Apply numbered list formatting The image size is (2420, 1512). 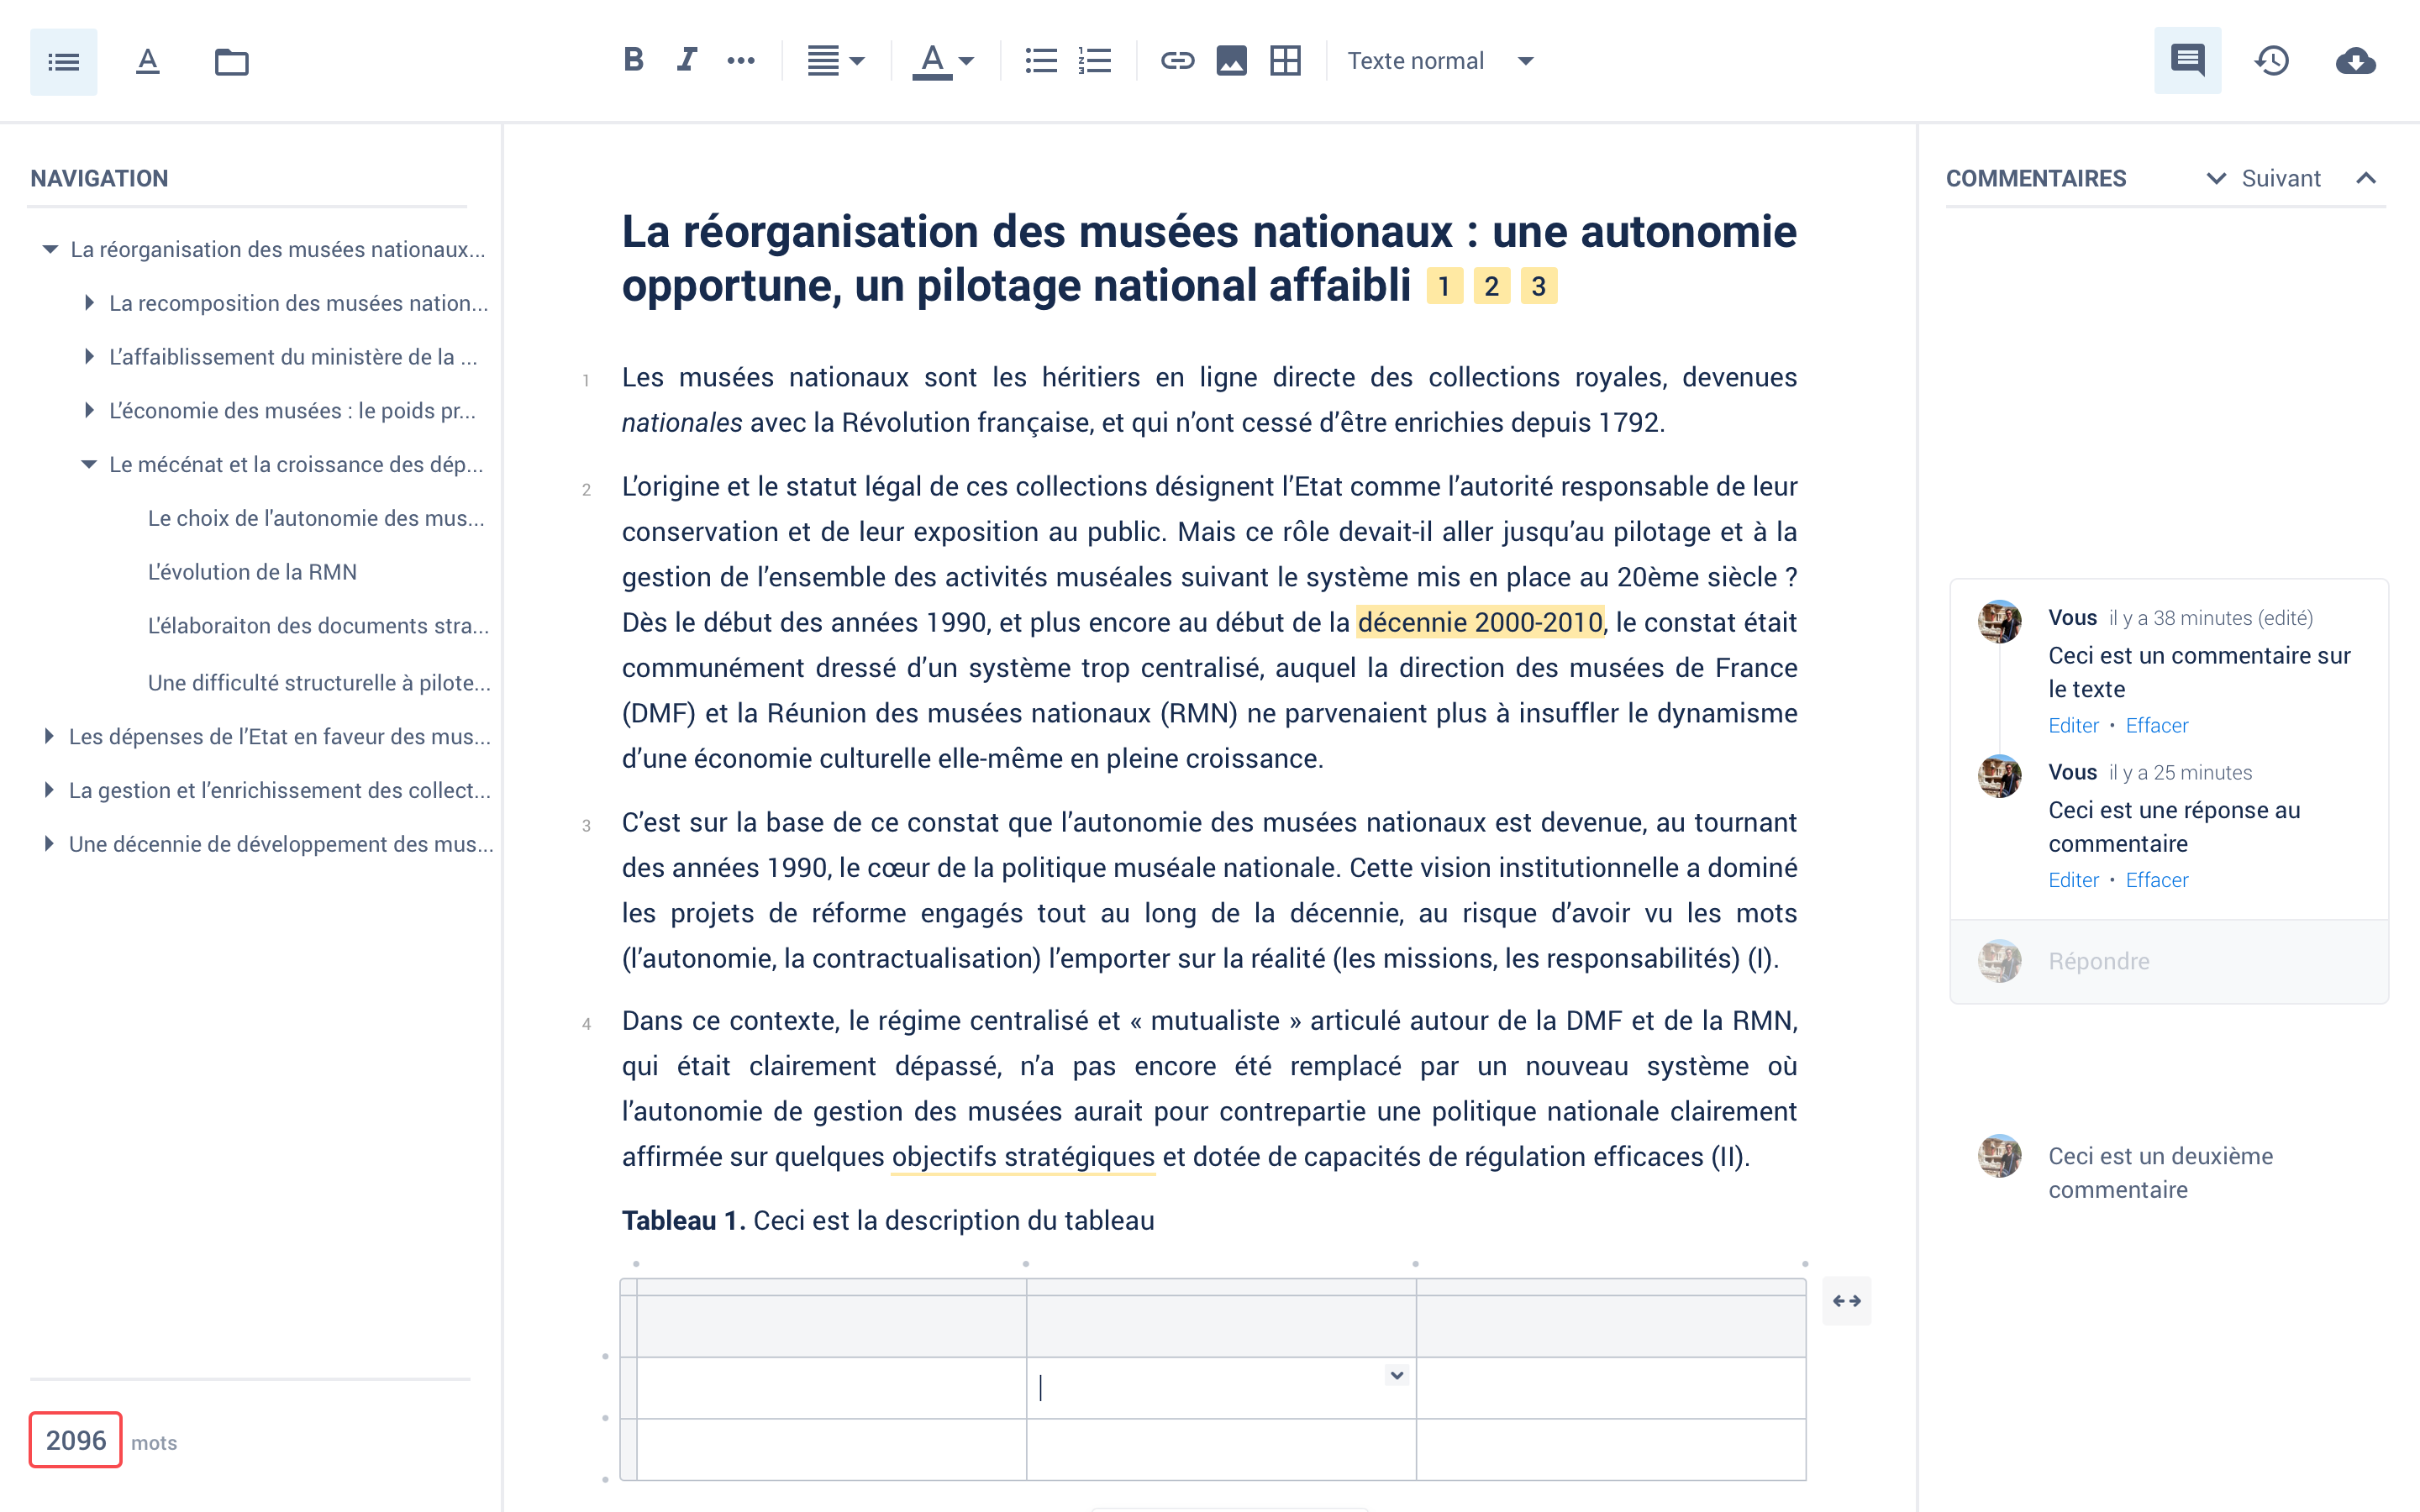tap(1094, 61)
